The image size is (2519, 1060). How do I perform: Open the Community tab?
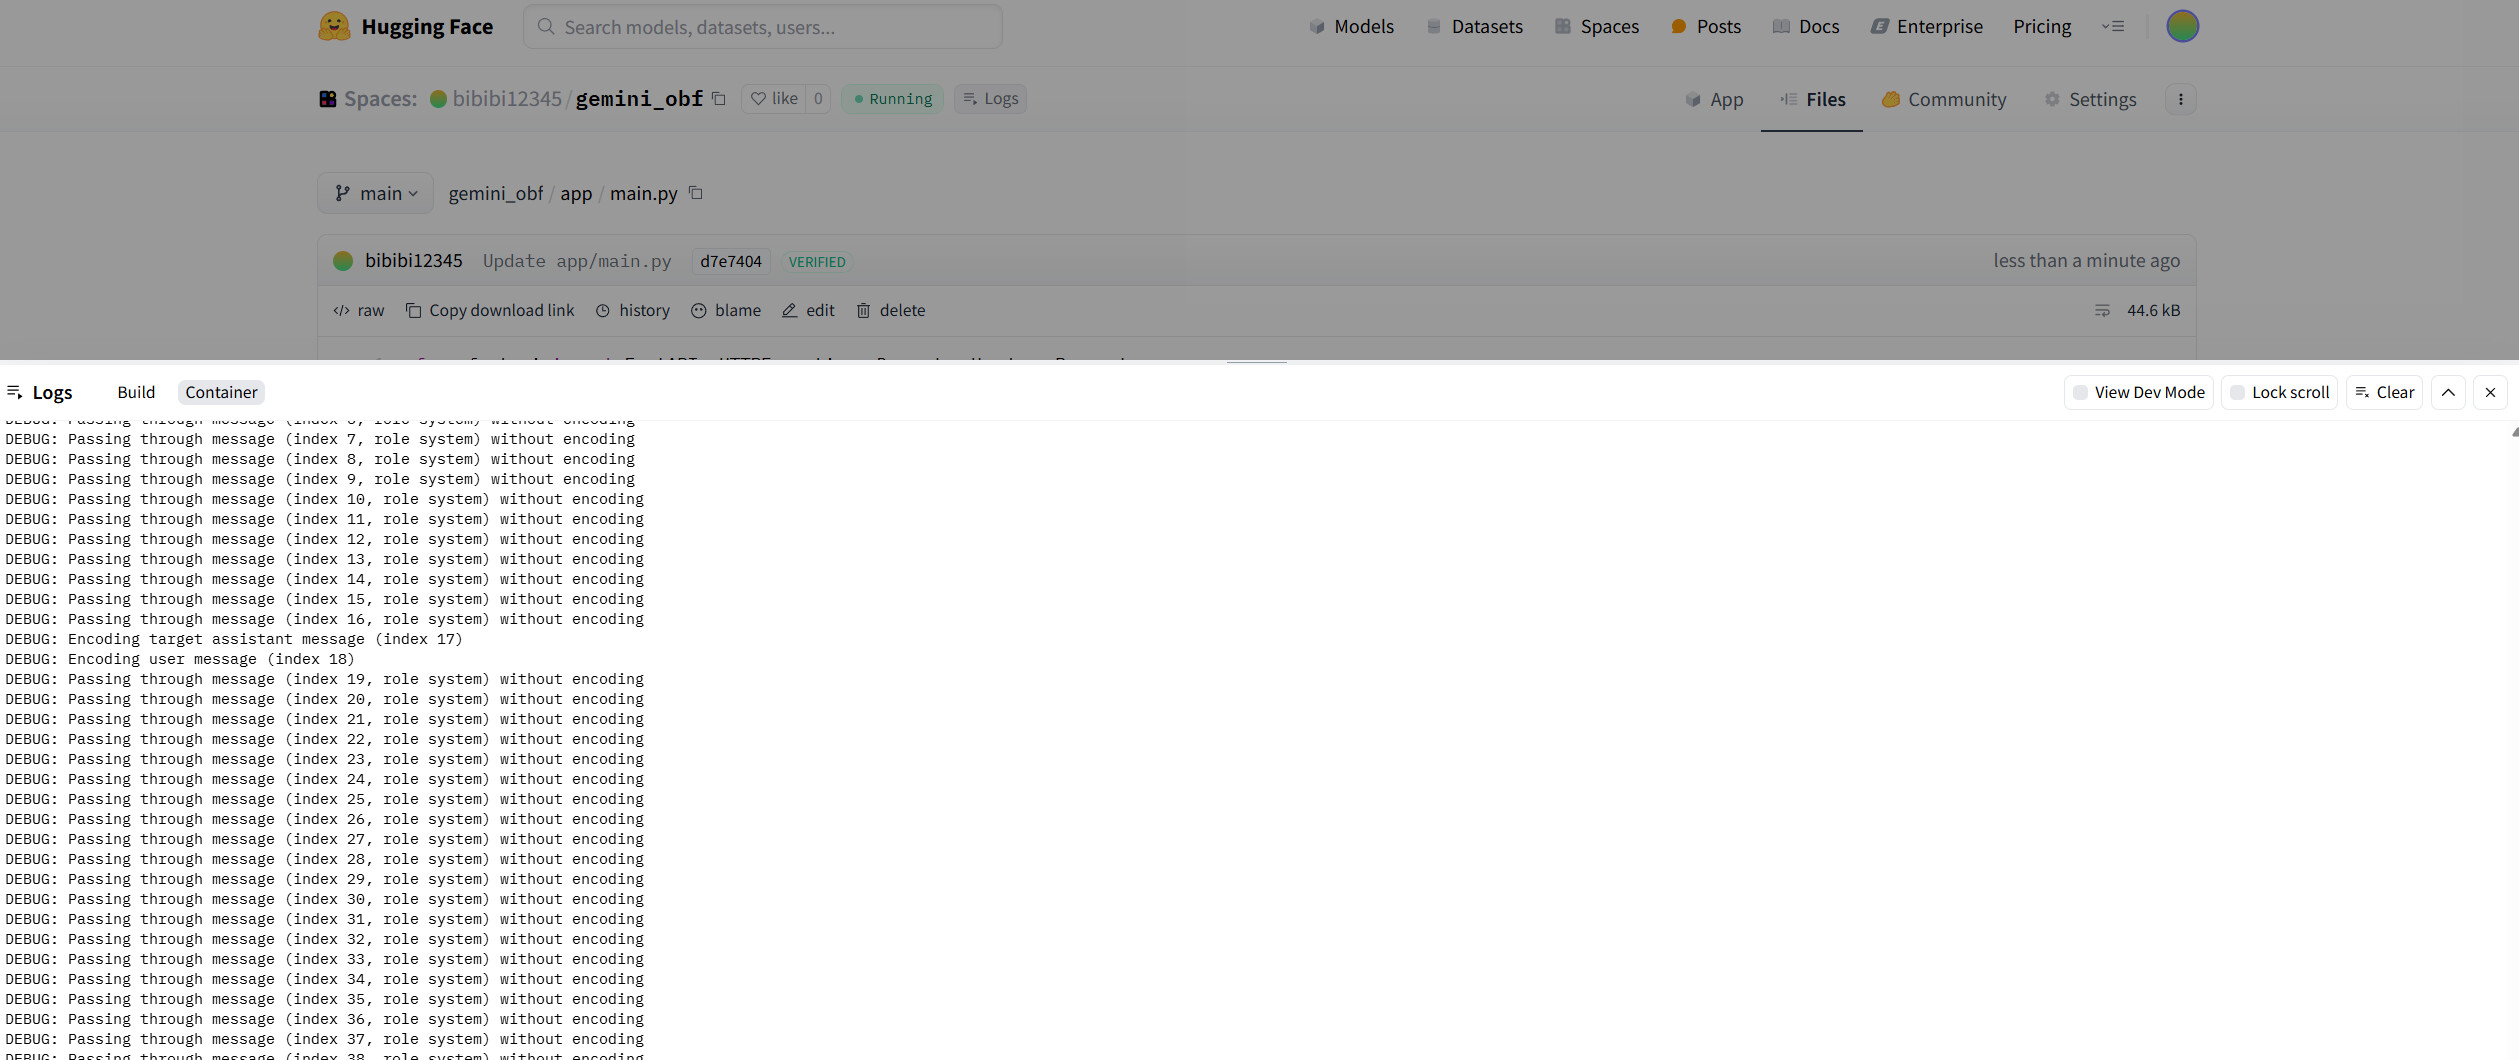tap(1943, 99)
